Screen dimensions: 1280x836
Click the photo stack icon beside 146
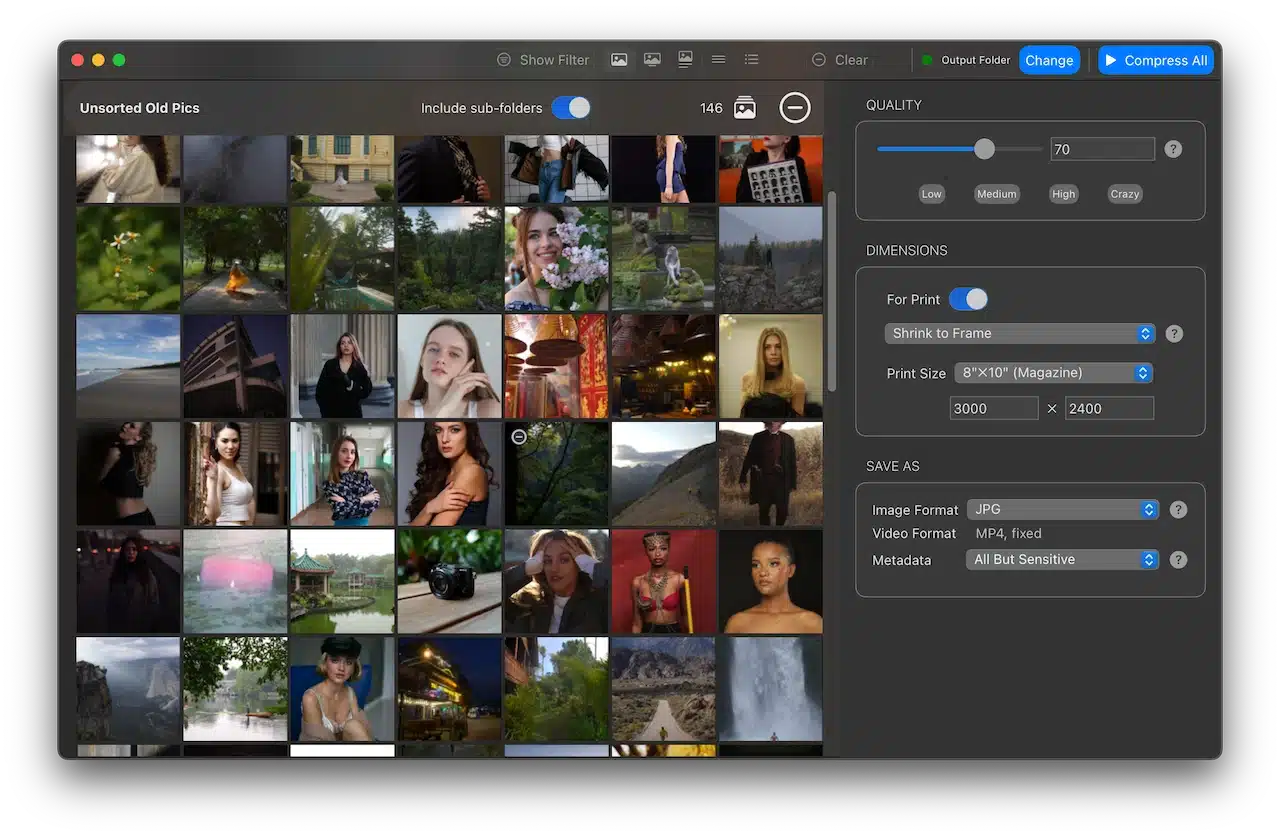pyautogui.click(x=745, y=108)
